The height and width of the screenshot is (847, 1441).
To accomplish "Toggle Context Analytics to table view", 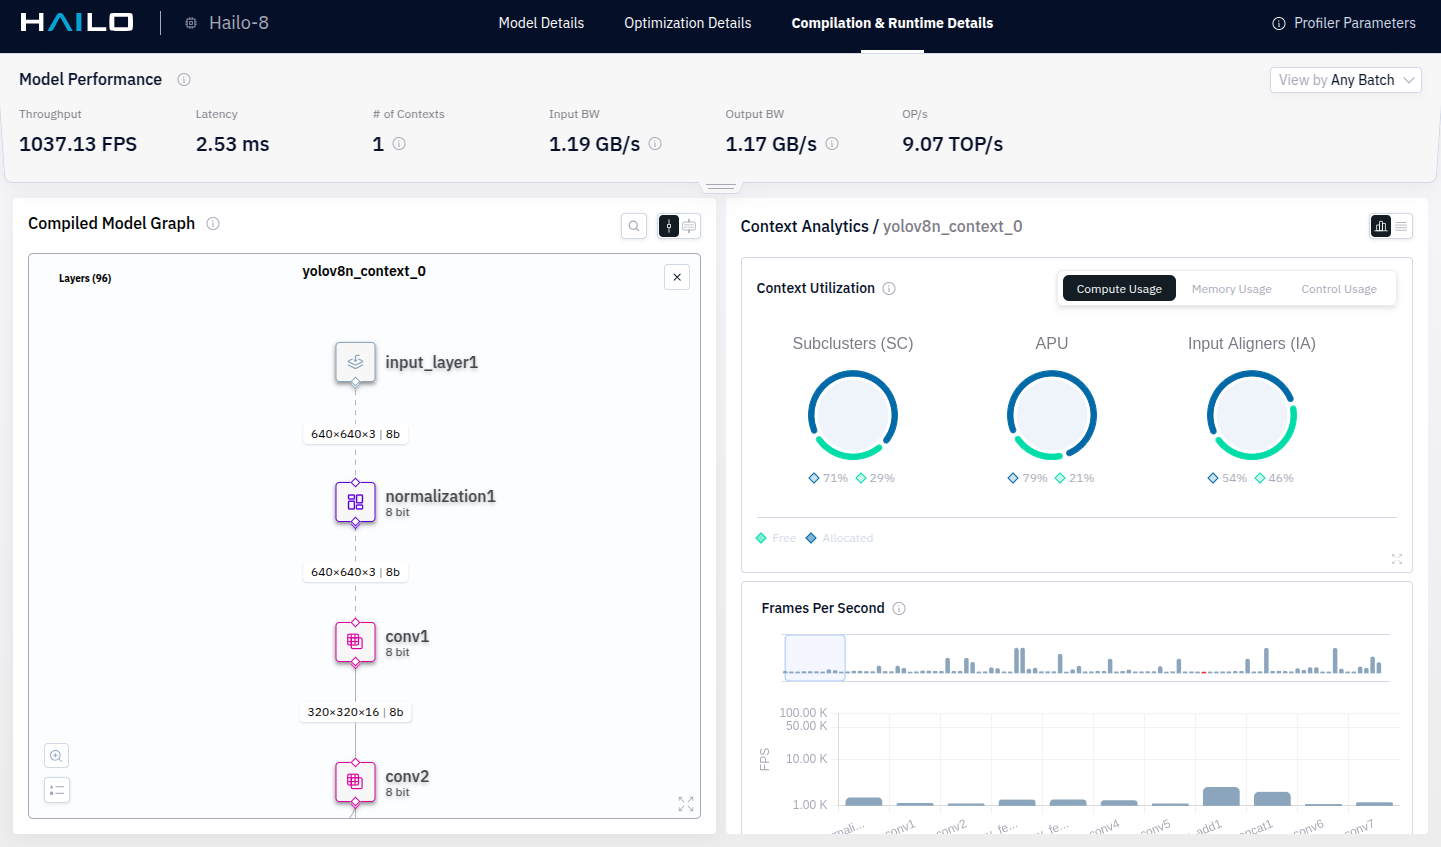I will pos(1402,226).
